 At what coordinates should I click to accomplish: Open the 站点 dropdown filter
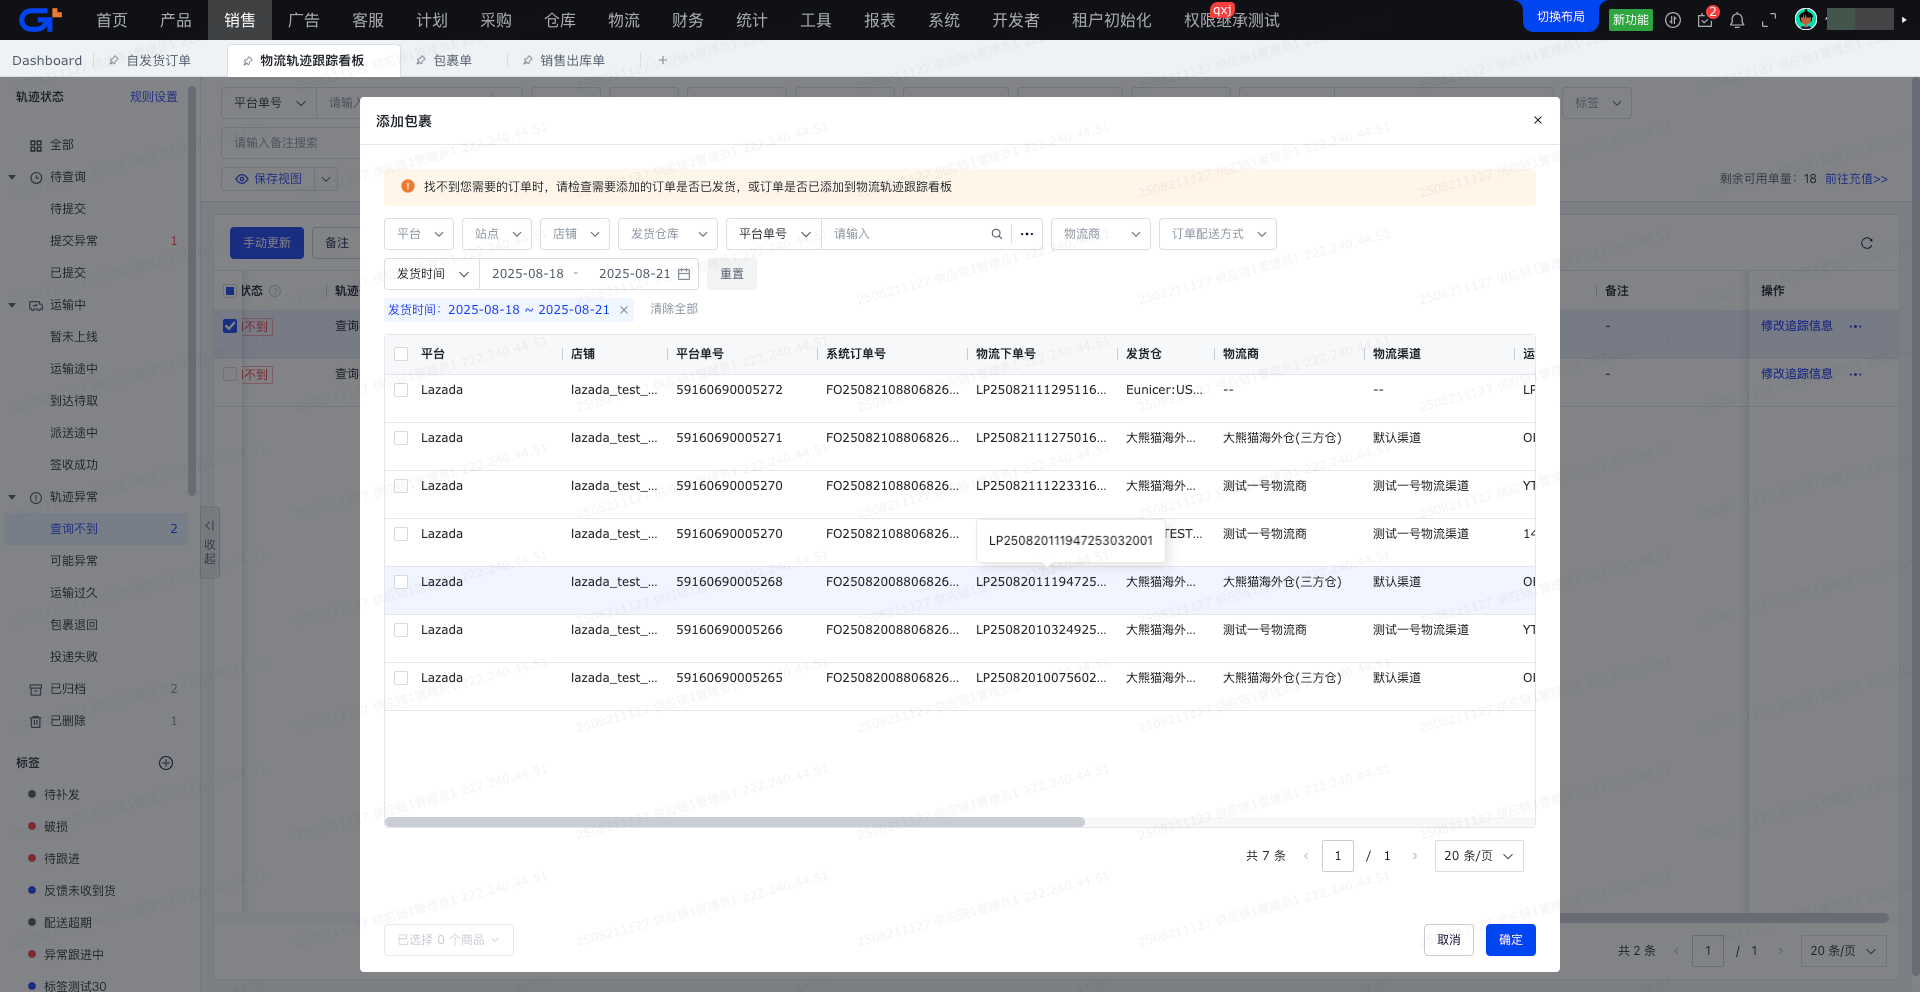tap(497, 234)
